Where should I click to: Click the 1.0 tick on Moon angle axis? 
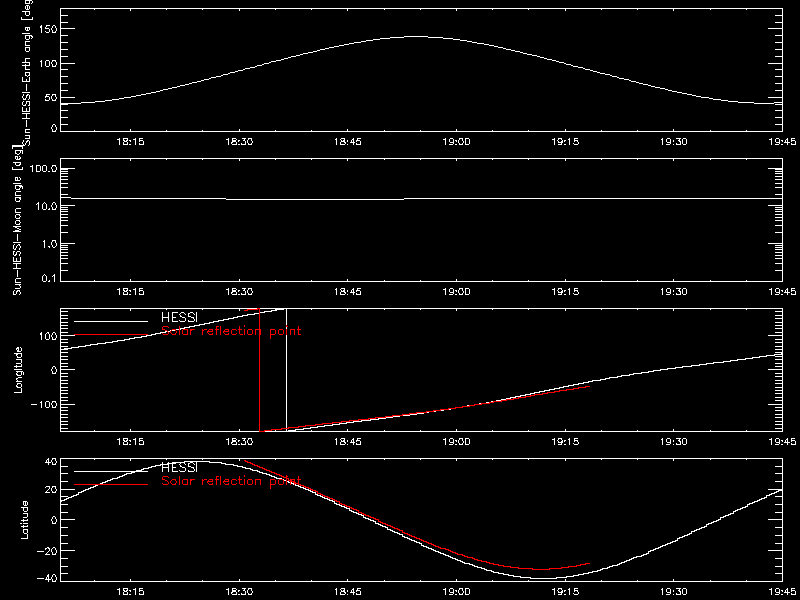[x=49, y=244]
